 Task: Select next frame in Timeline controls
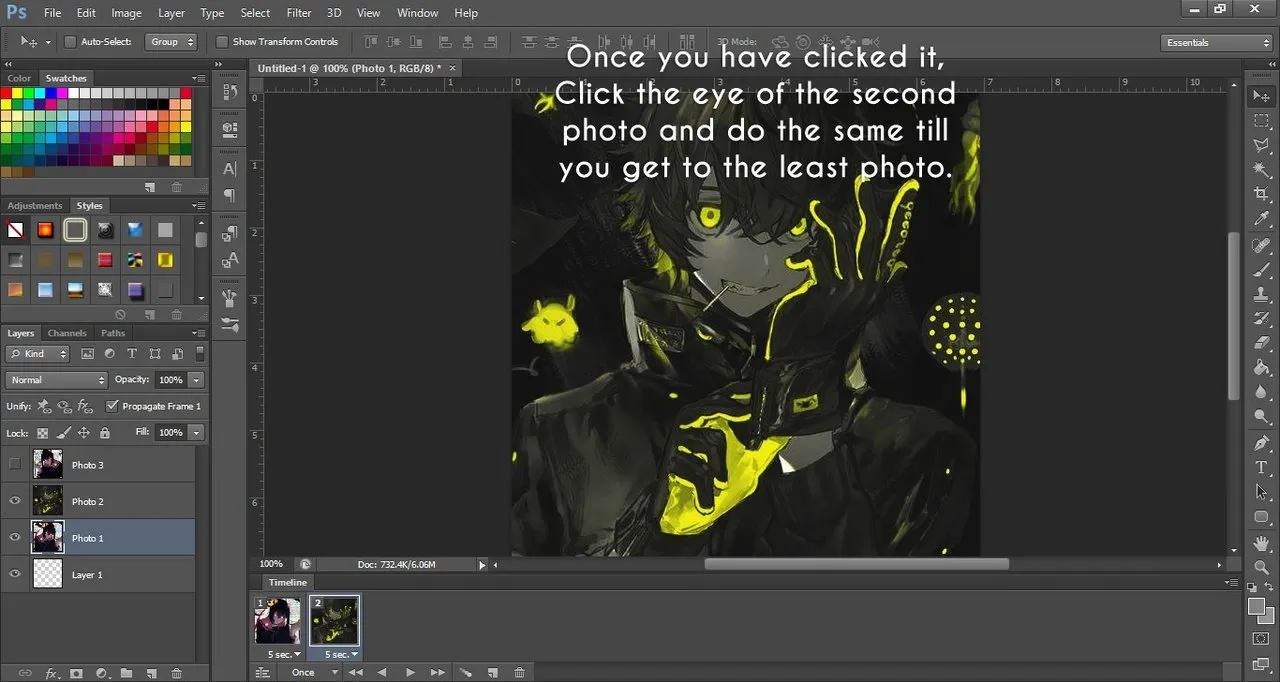437,673
